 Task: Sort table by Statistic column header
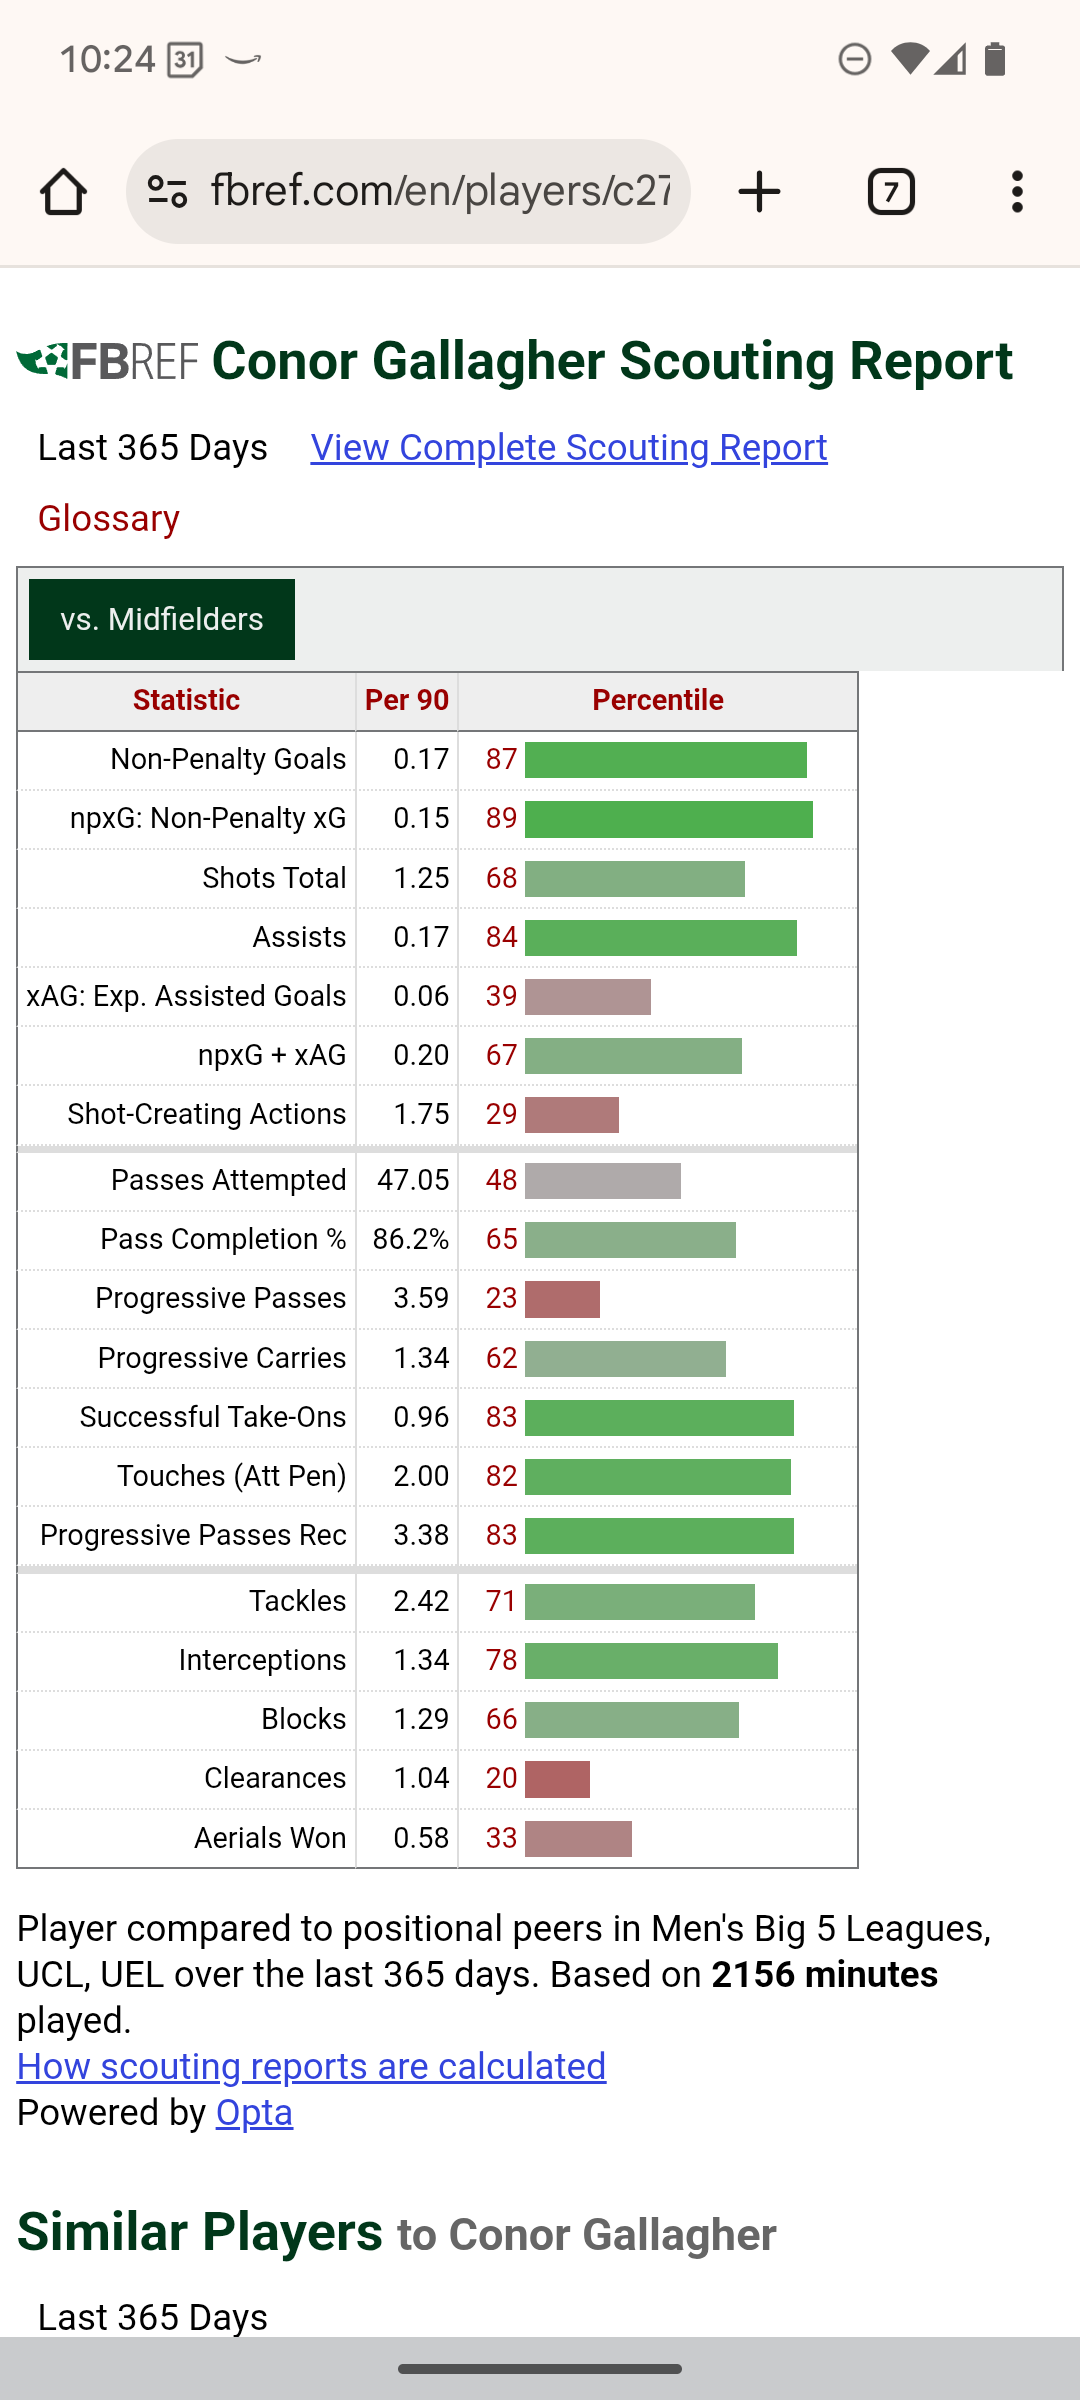[x=186, y=701]
